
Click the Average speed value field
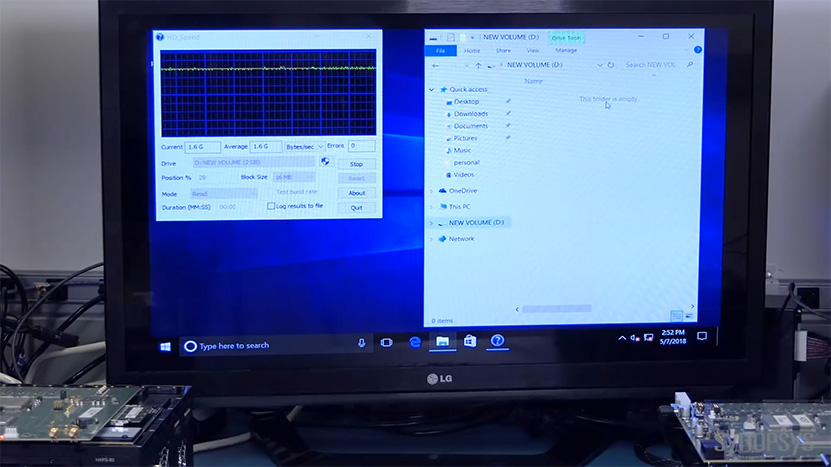click(x=266, y=146)
